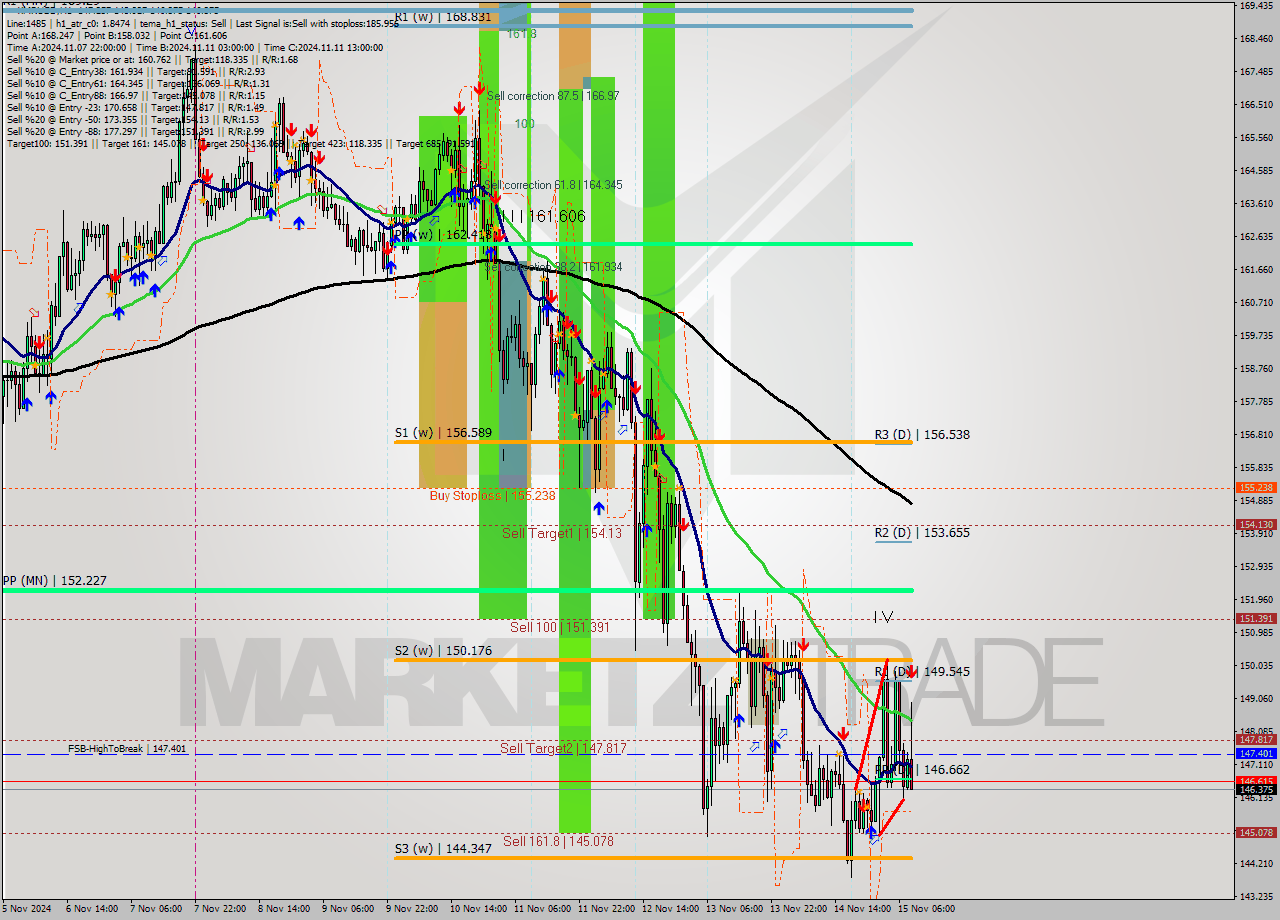
Task: Click the red 154.130 price axis tag
Action: (x=1256, y=524)
